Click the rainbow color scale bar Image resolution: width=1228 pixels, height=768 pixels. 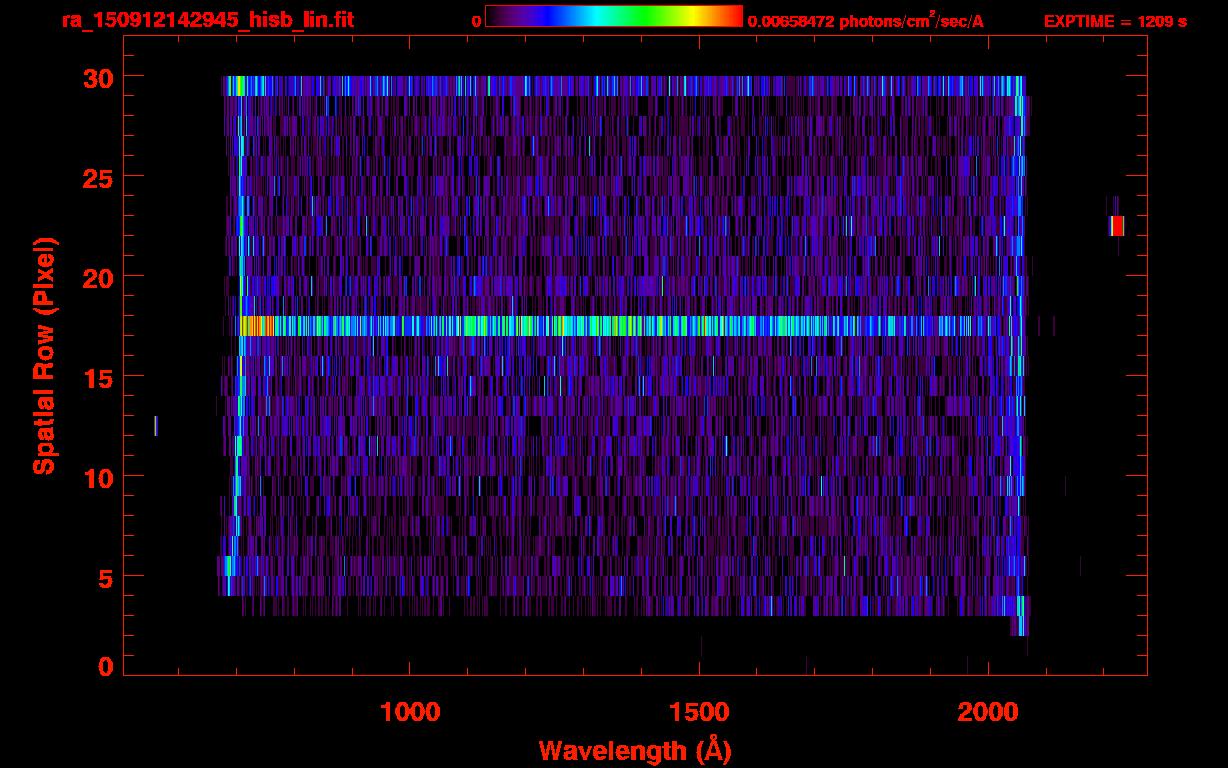pyautogui.click(x=614, y=17)
